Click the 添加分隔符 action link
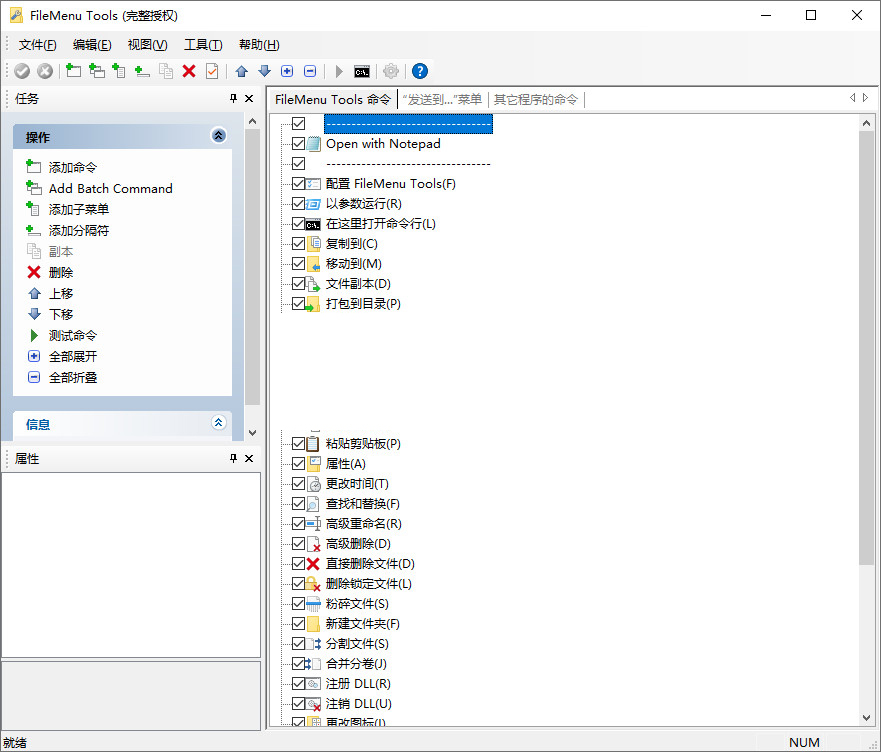The width and height of the screenshot is (881, 752). point(79,231)
